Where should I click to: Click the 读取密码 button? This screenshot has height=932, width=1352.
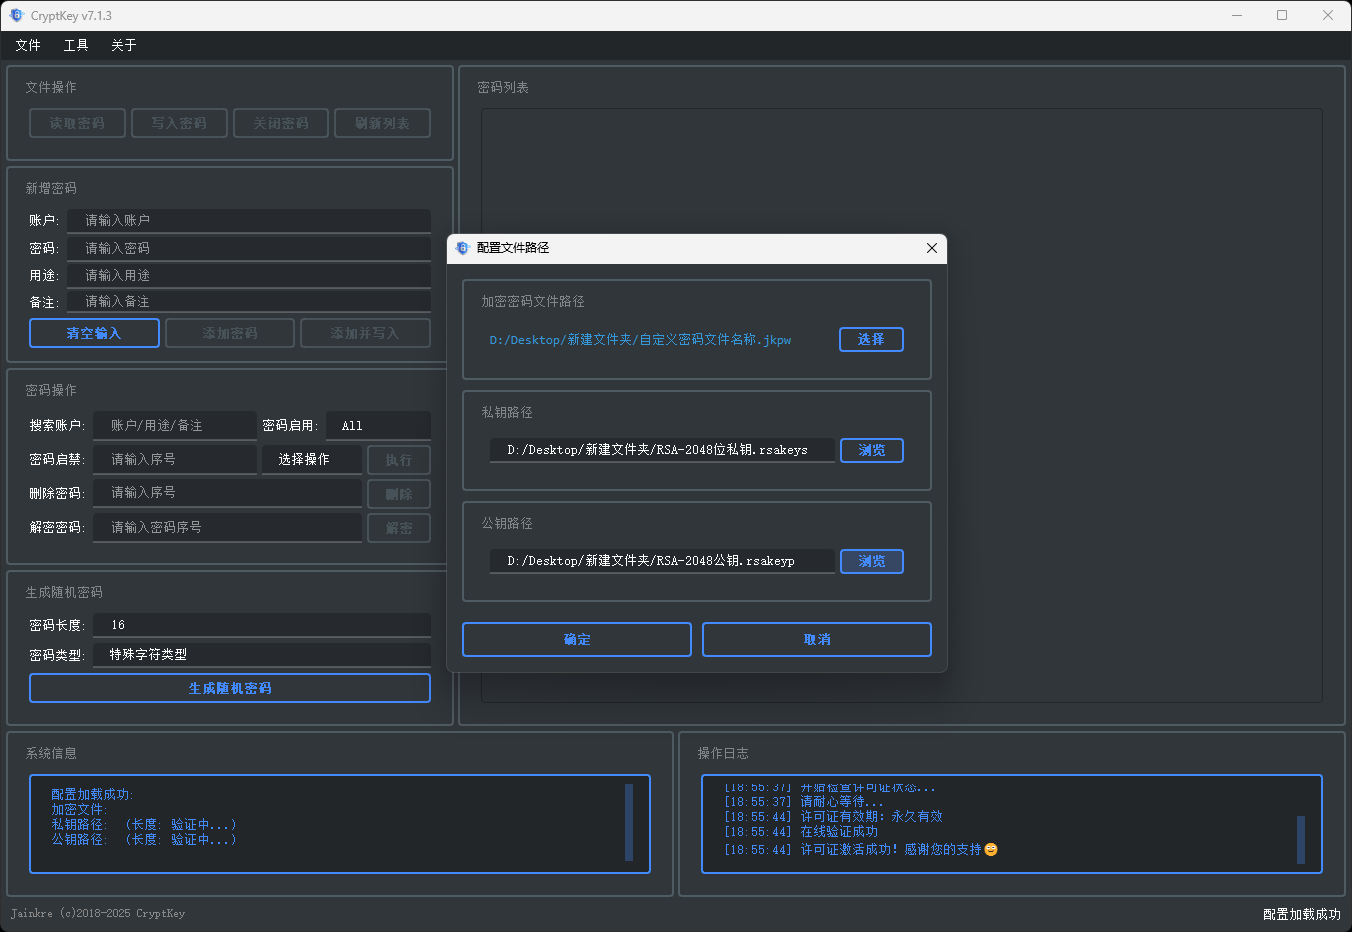(77, 123)
